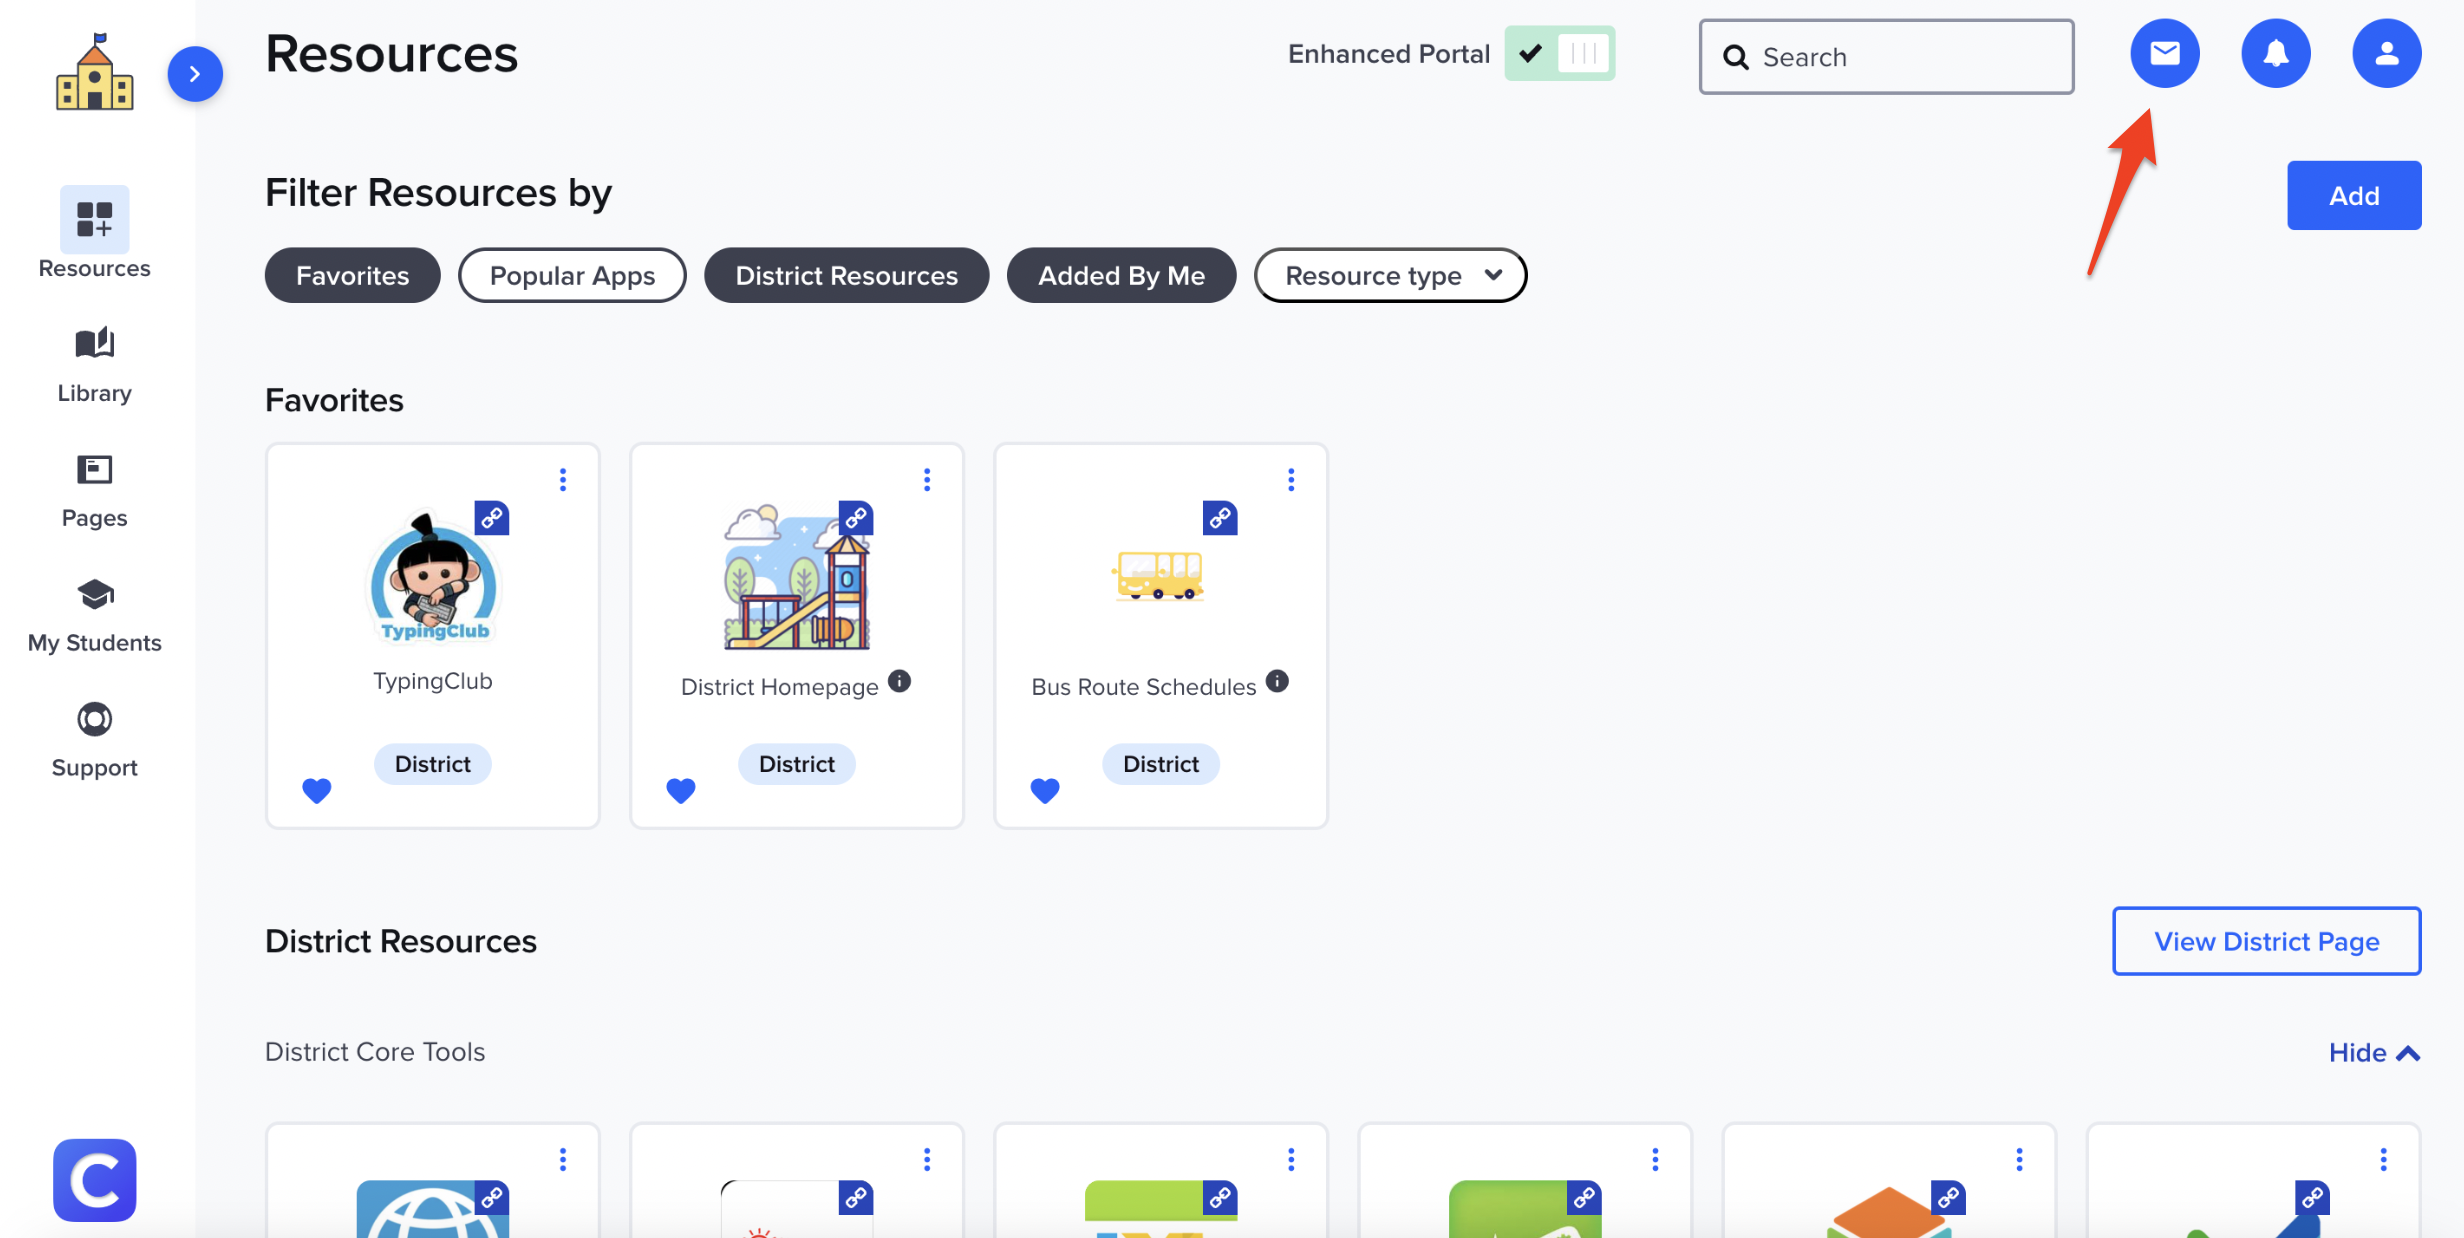Click the Clever C logo icon
Viewport: 2464px width, 1238px height.
click(94, 1179)
